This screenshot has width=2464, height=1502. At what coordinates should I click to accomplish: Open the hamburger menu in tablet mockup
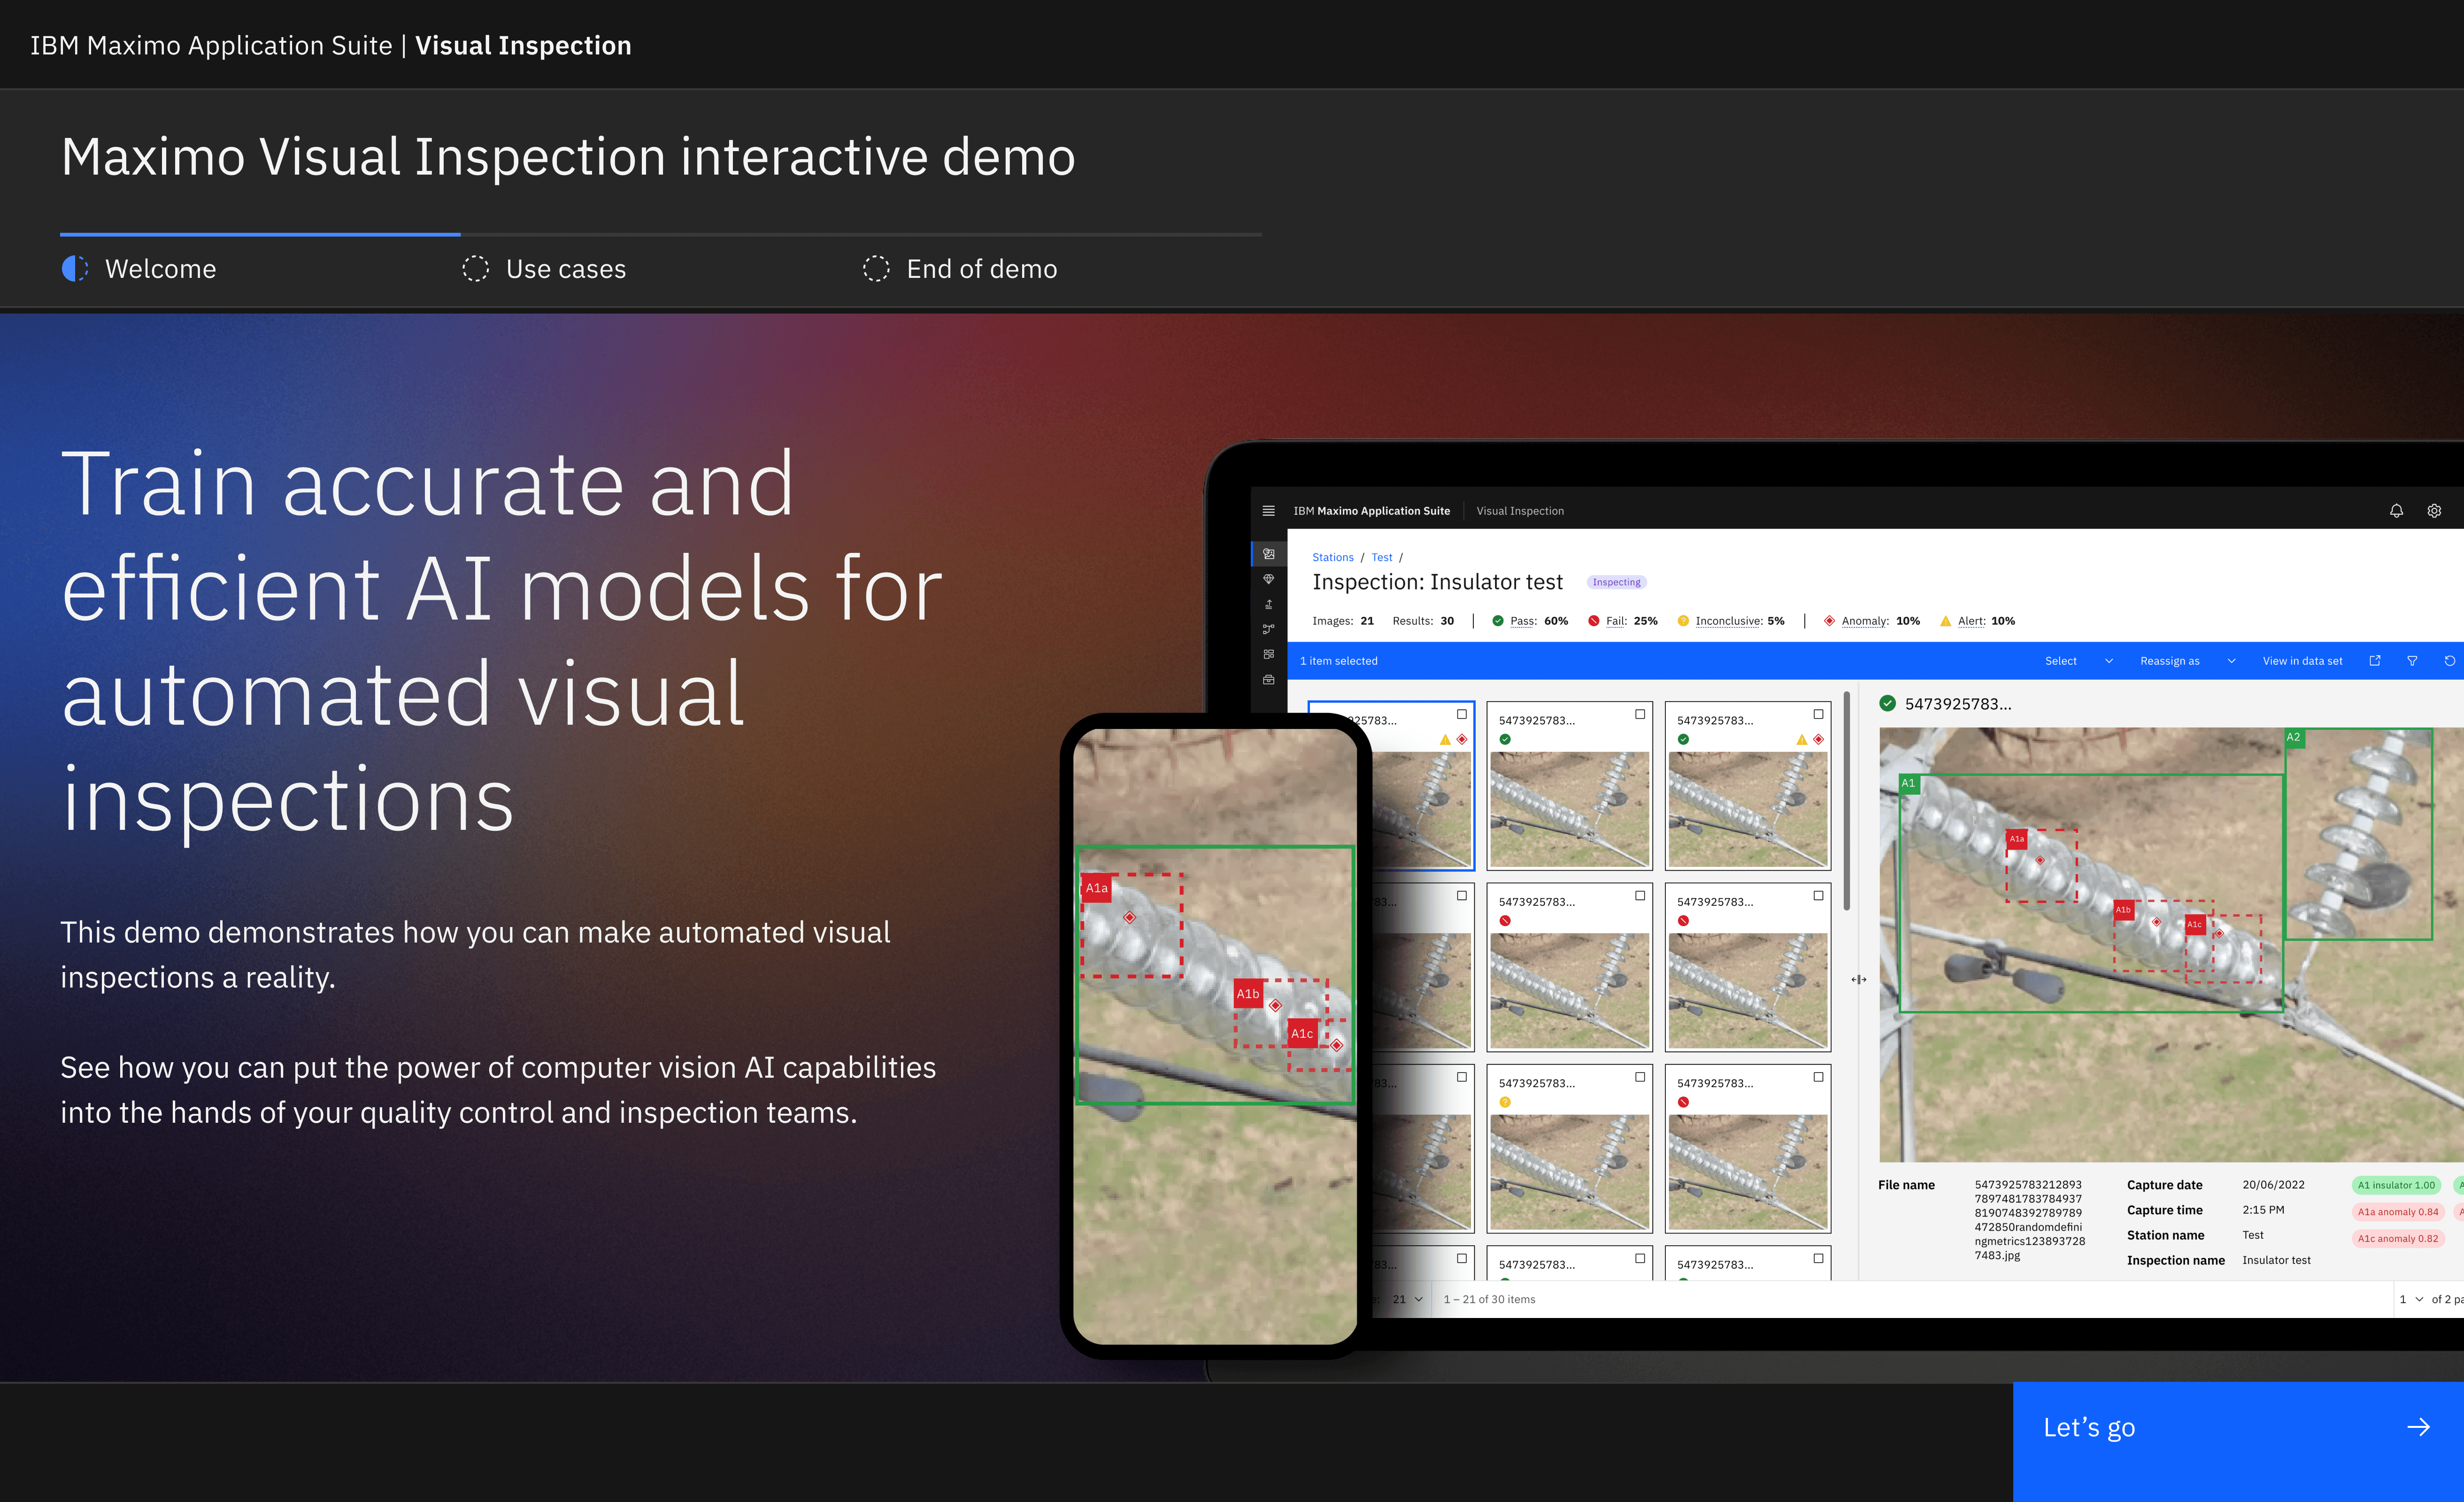coord(1268,511)
